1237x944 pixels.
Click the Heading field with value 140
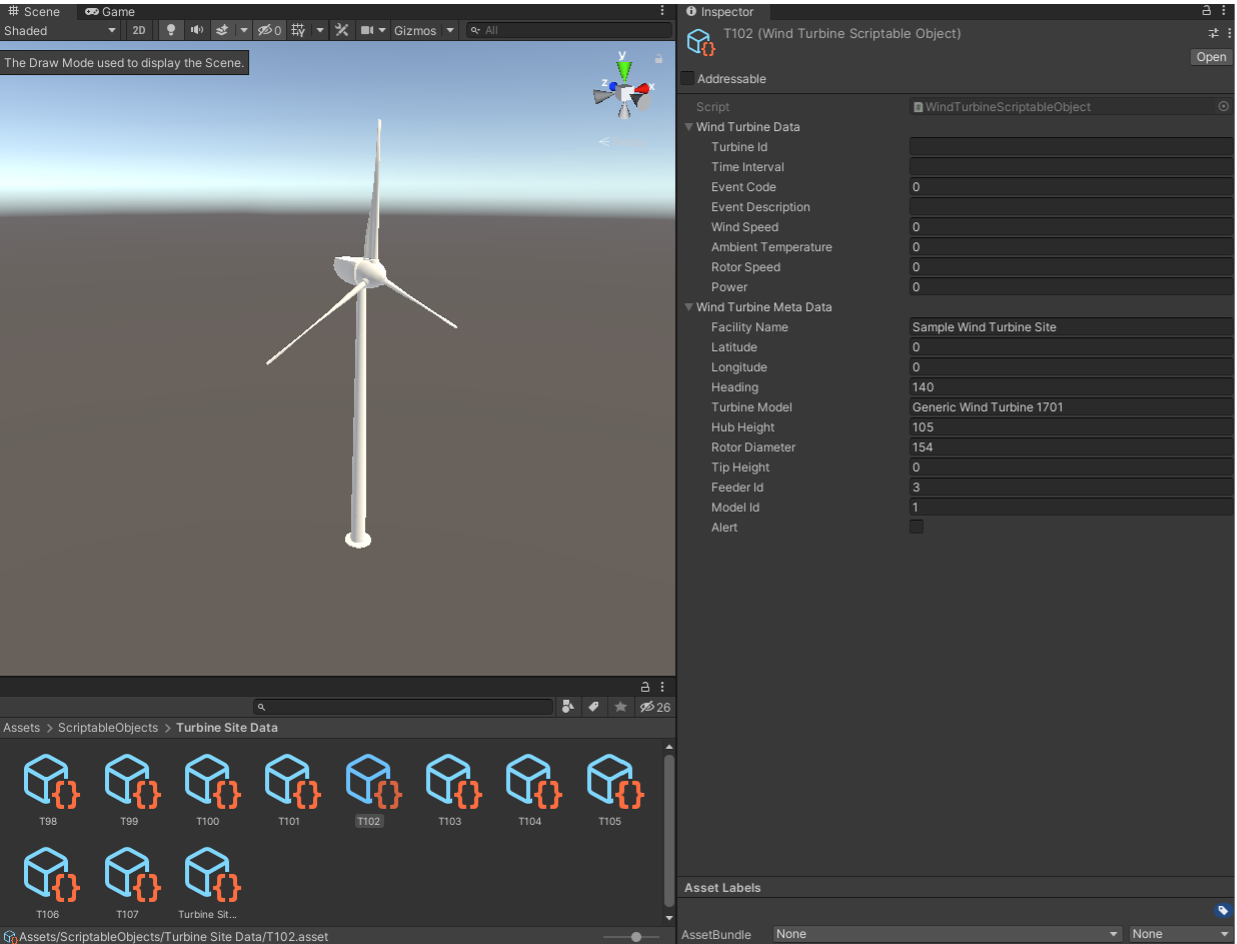click(1071, 387)
